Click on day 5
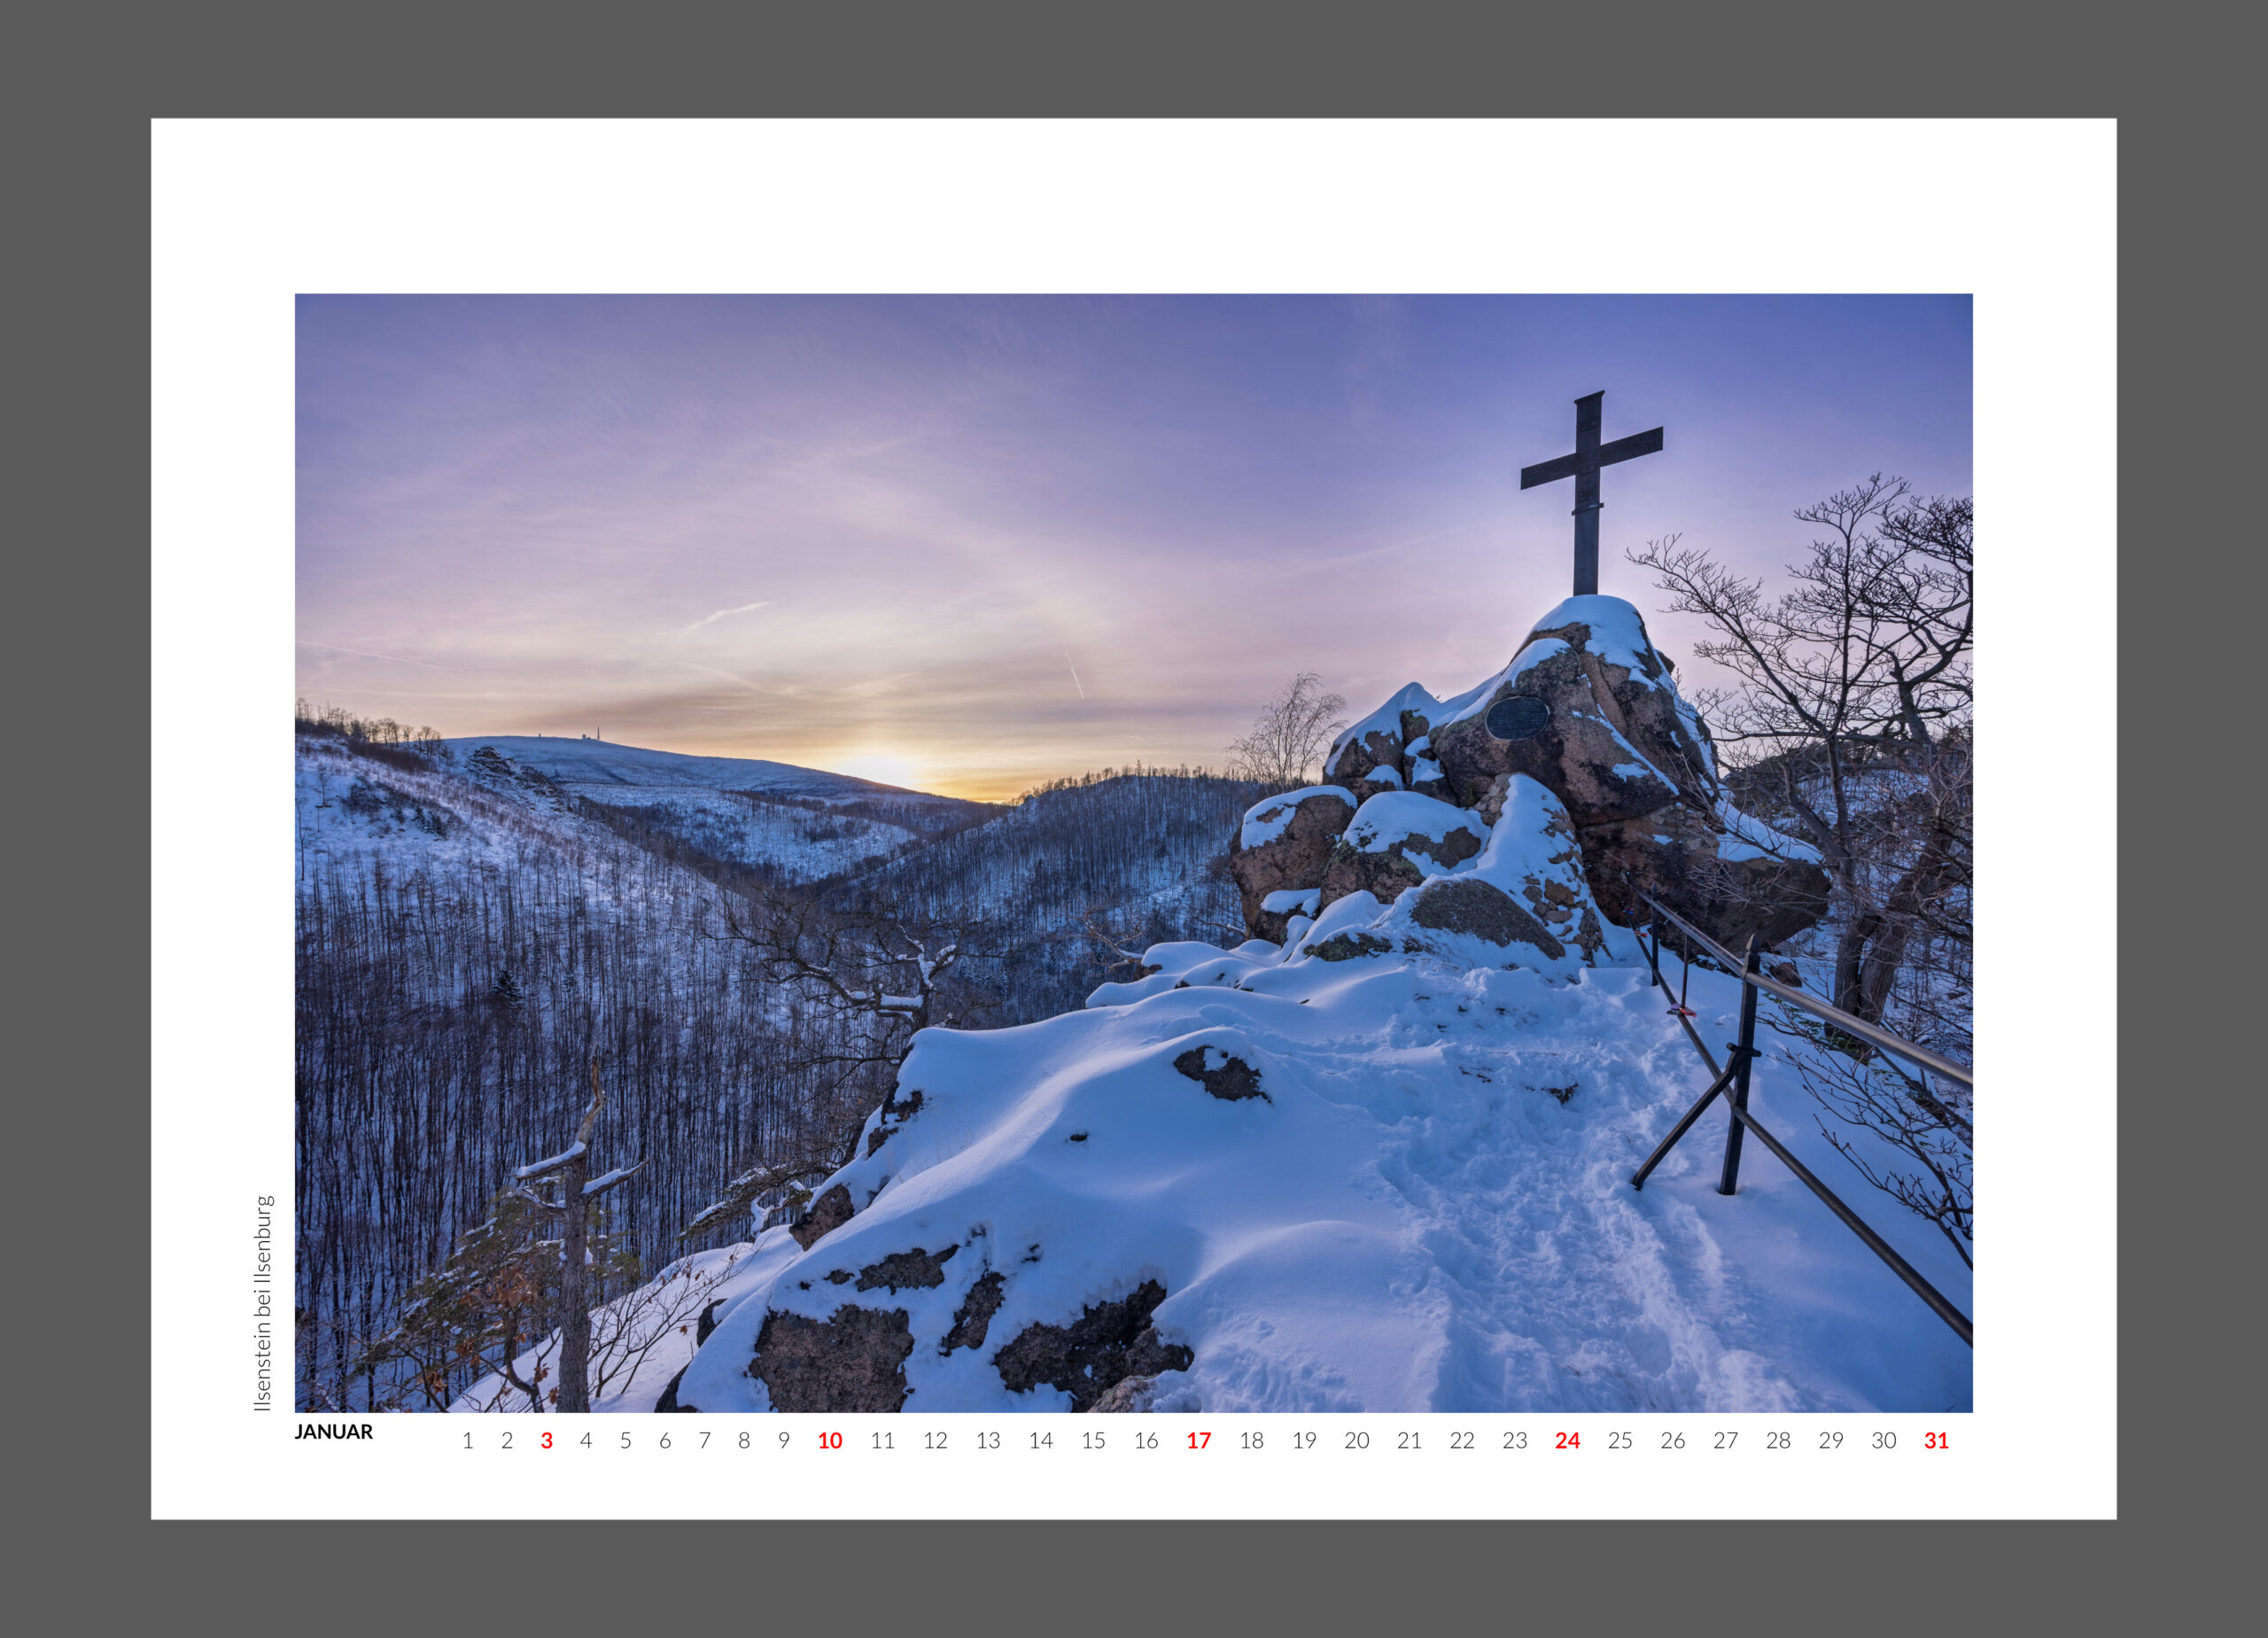 625,1440
